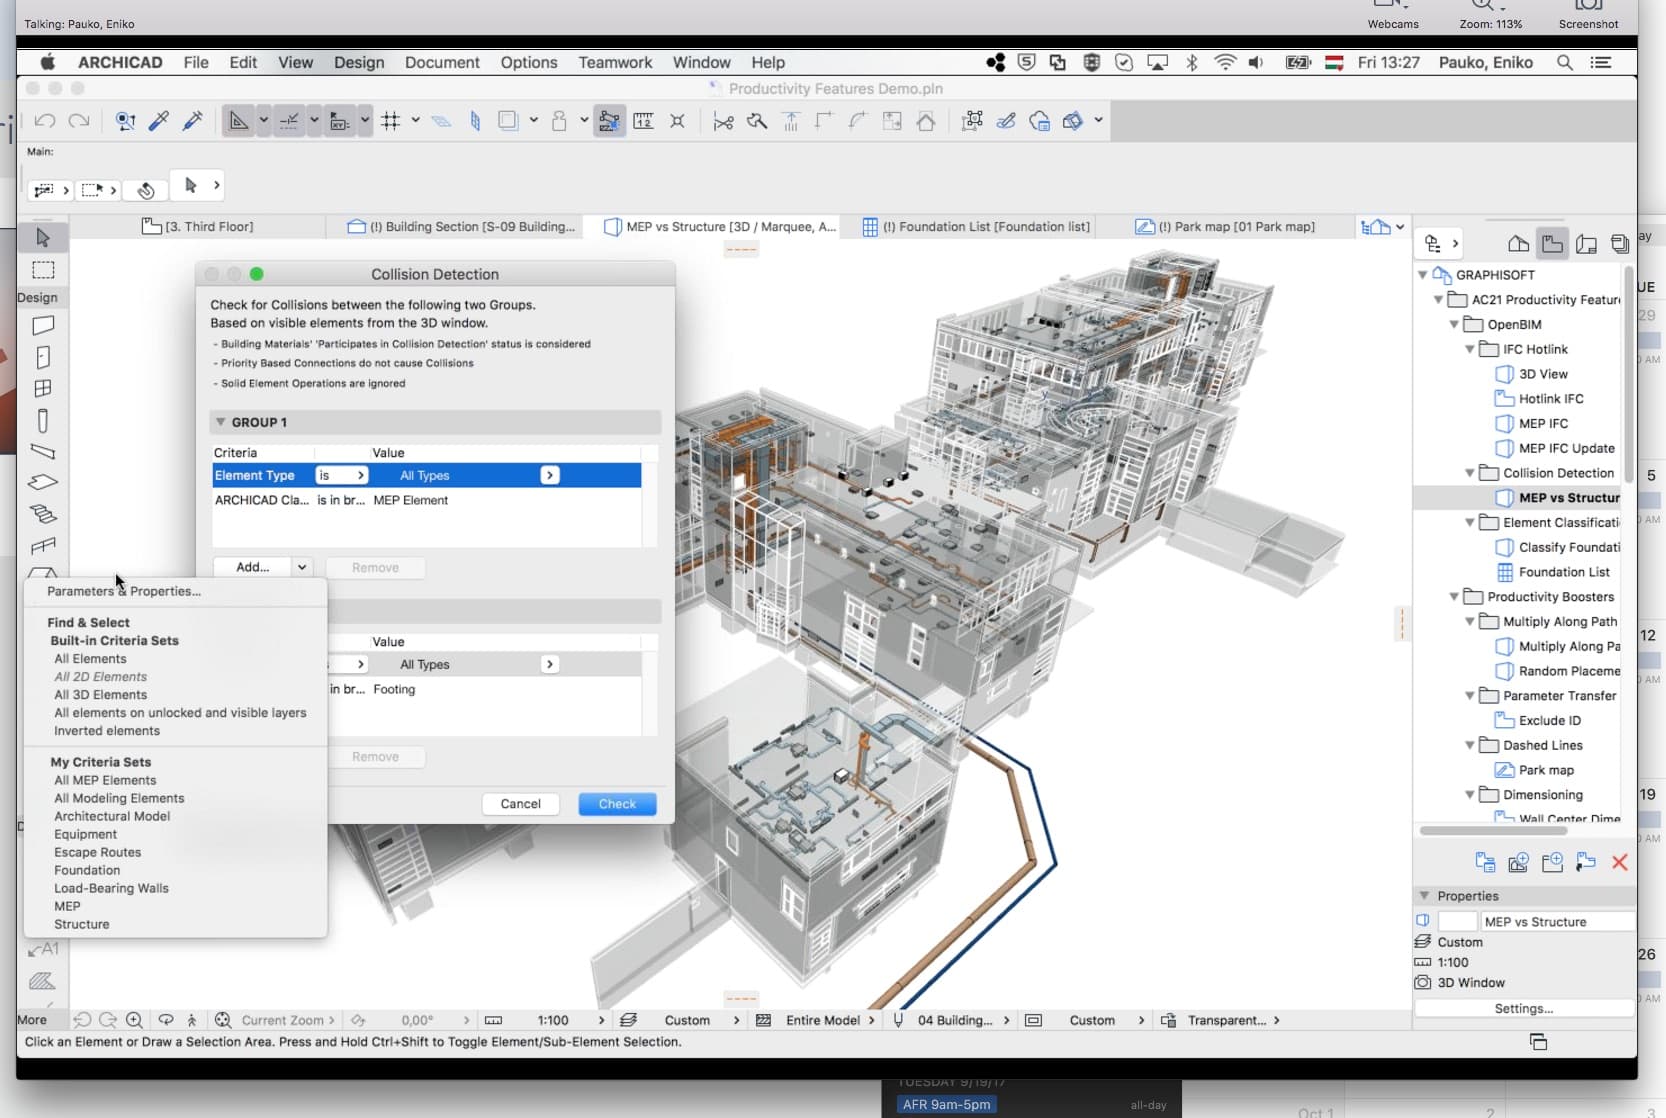The height and width of the screenshot is (1118, 1666).
Task: Click the Add... button in Group 1
Action: [252, 567]
